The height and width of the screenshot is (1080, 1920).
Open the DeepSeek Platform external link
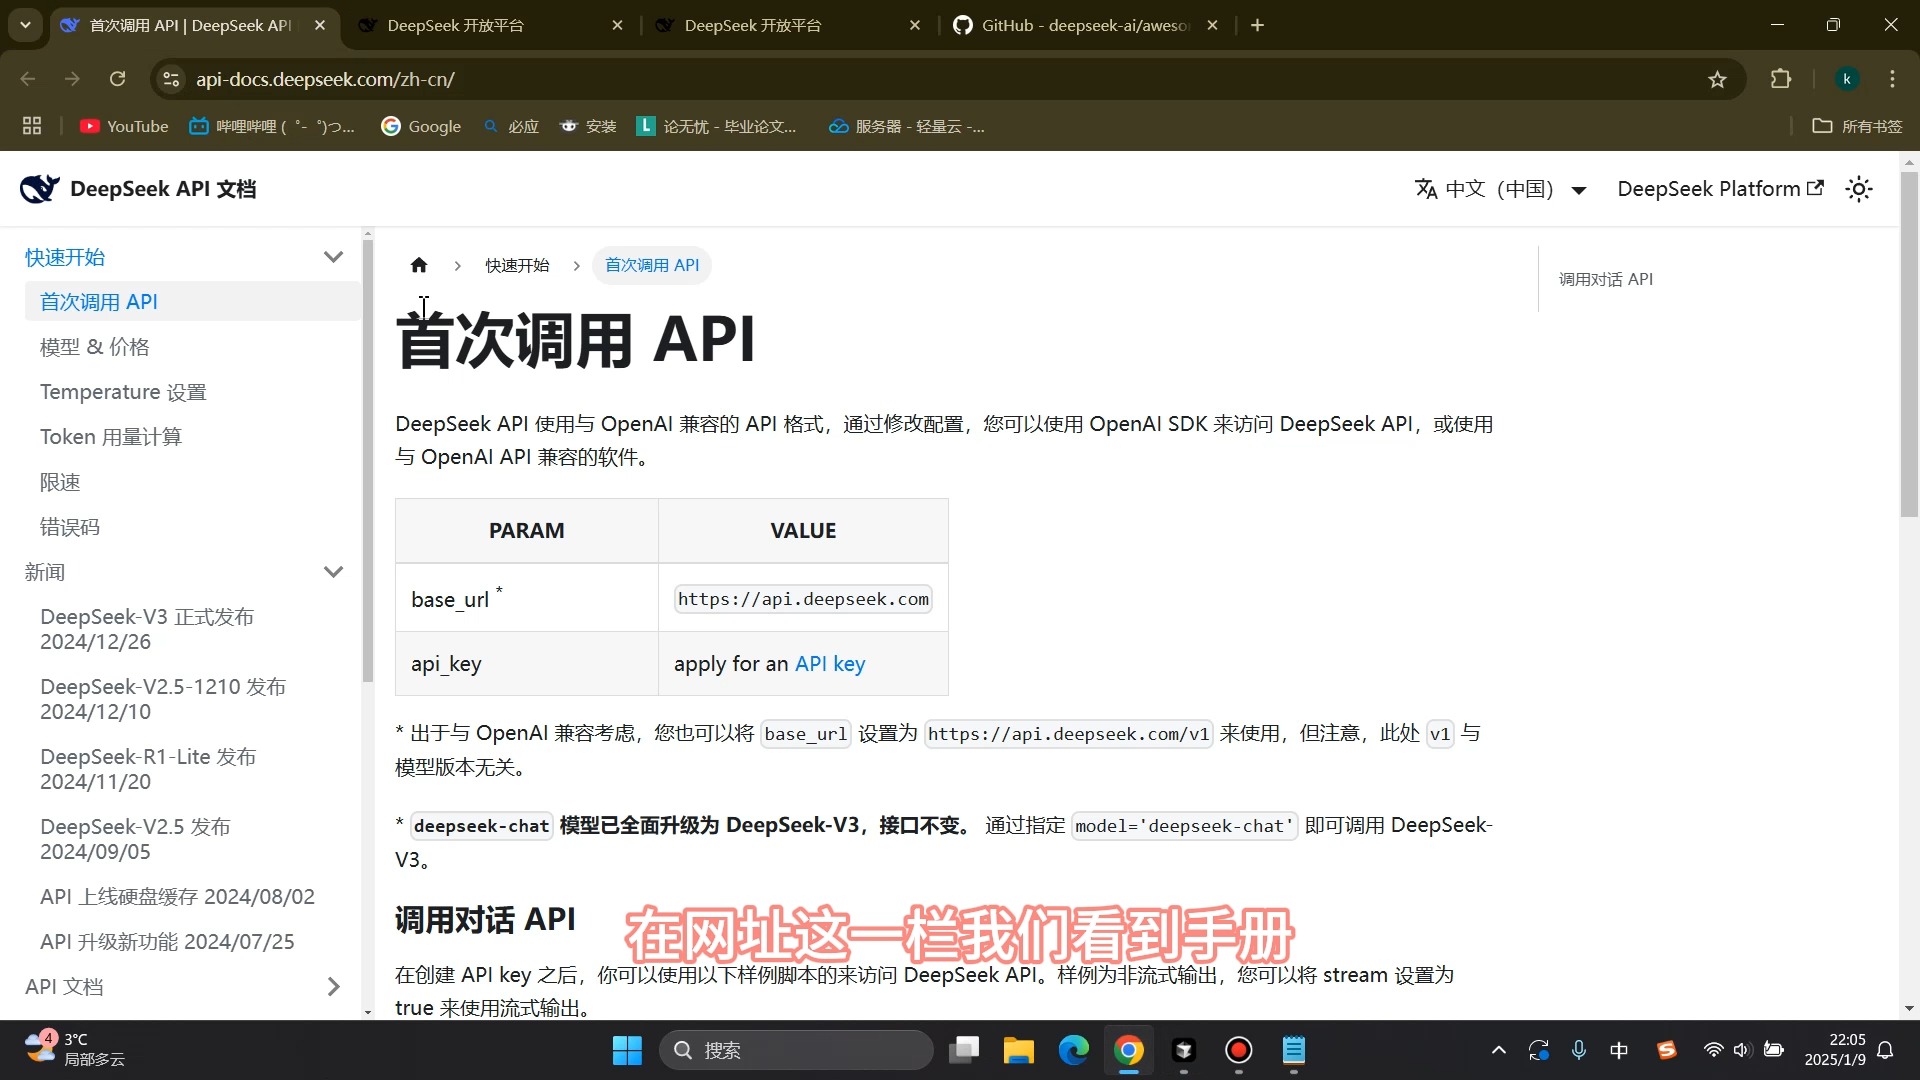[1720, 189]
